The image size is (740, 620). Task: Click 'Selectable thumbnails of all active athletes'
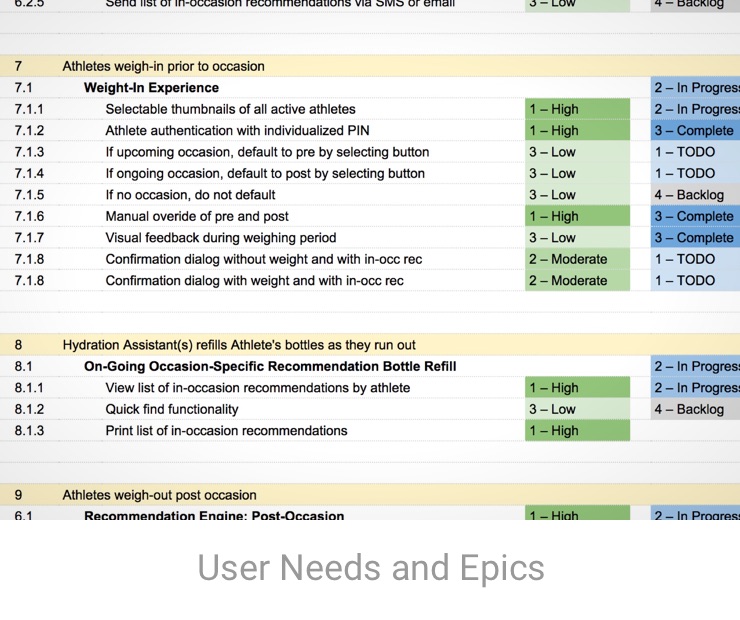[230, 109]
